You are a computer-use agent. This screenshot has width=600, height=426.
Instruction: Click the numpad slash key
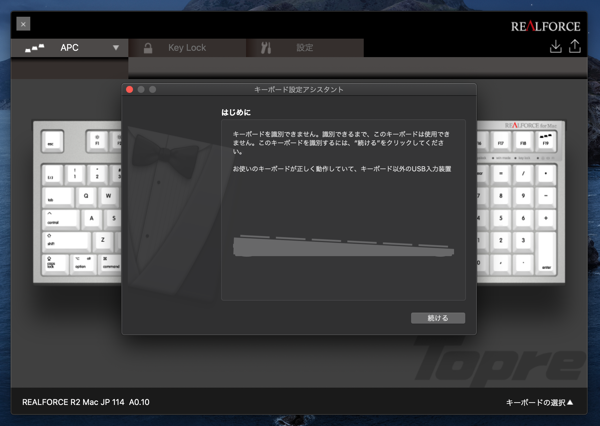523,174
